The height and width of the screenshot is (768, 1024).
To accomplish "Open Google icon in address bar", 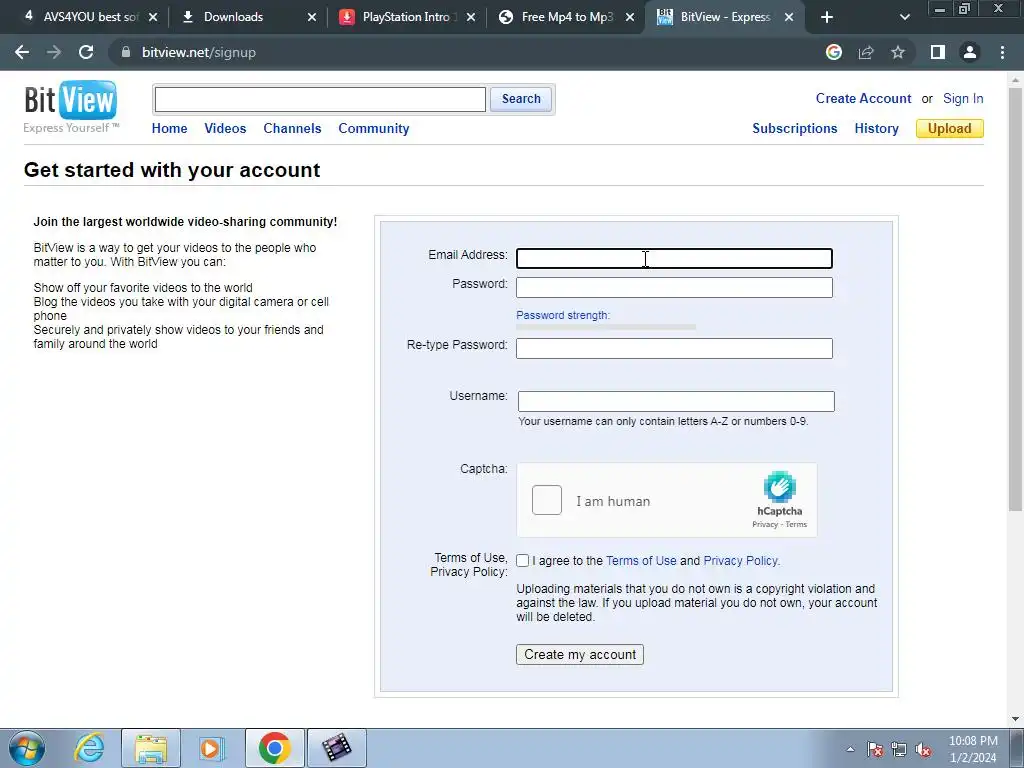I will [x=833, y=52].
